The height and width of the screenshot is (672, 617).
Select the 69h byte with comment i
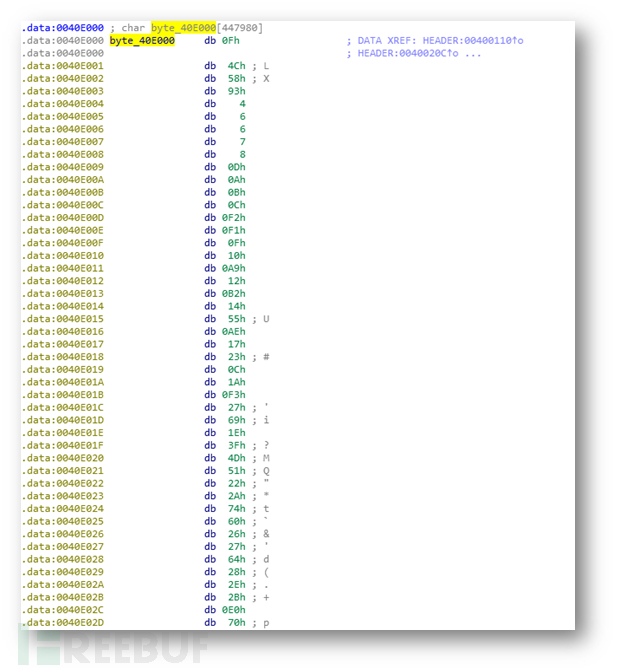point(238,420)
